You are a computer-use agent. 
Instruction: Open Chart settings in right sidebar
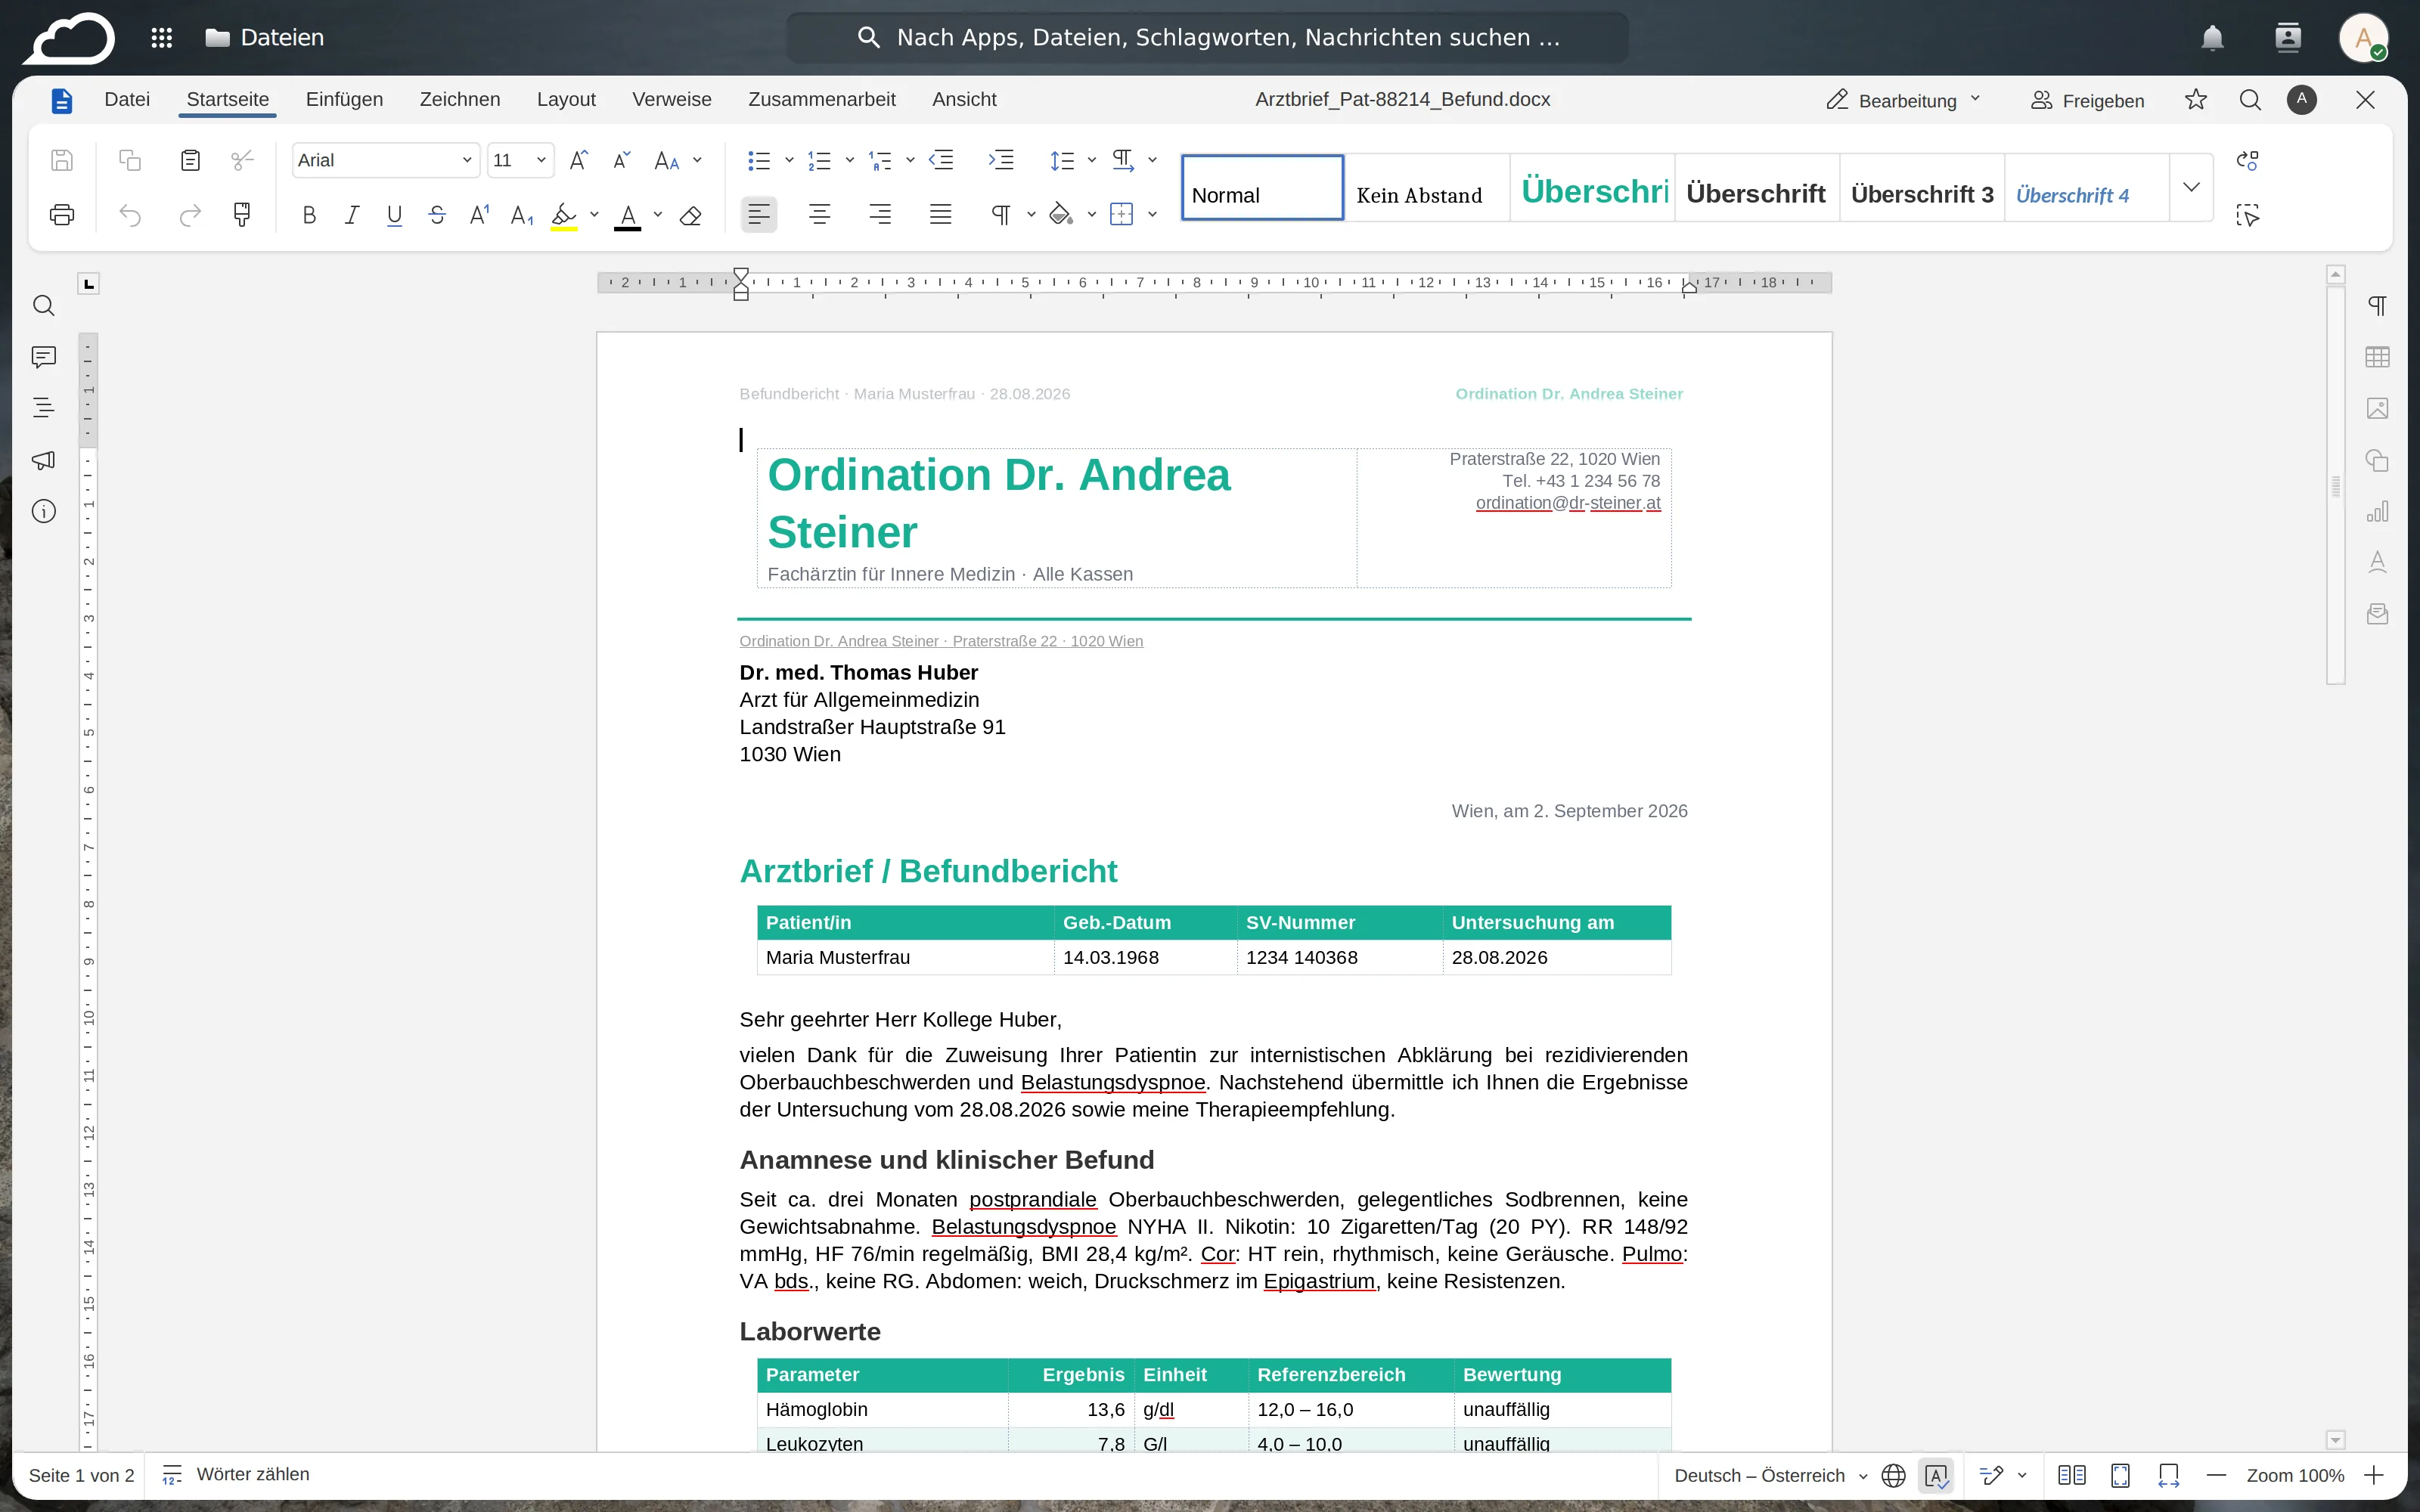tap(2377, 511)
